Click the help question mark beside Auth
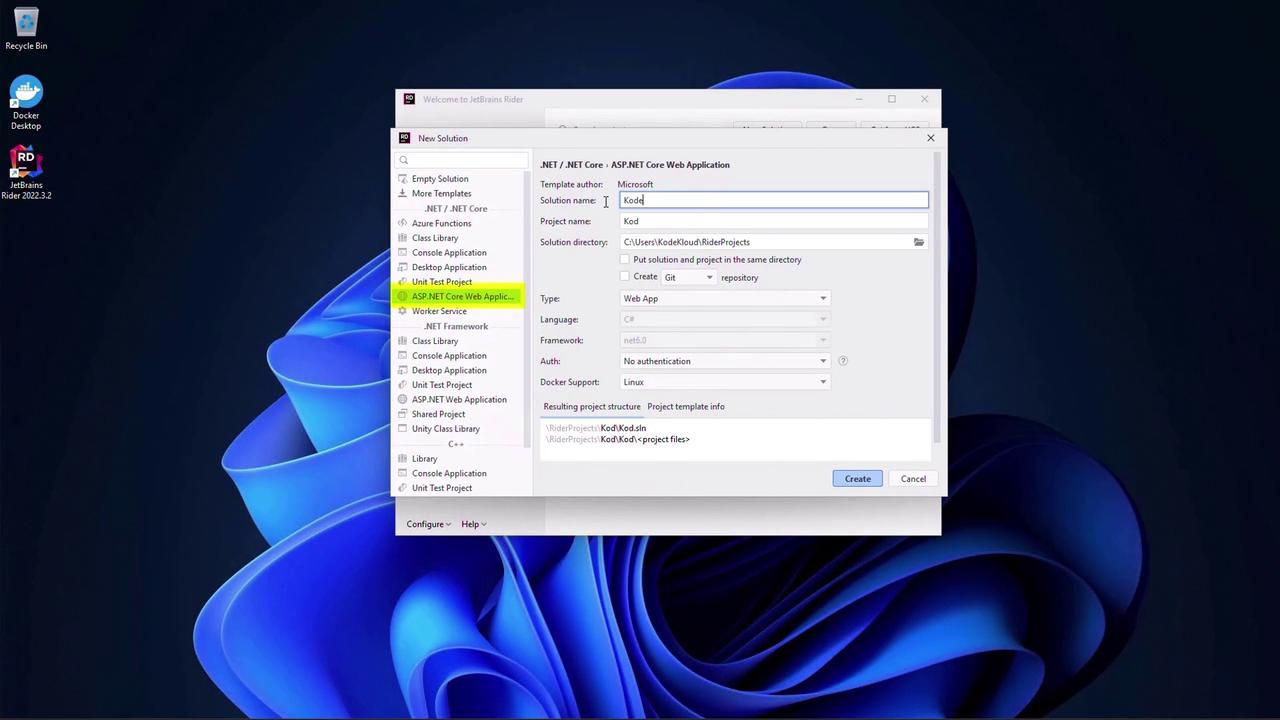 [x=843, y=361]
